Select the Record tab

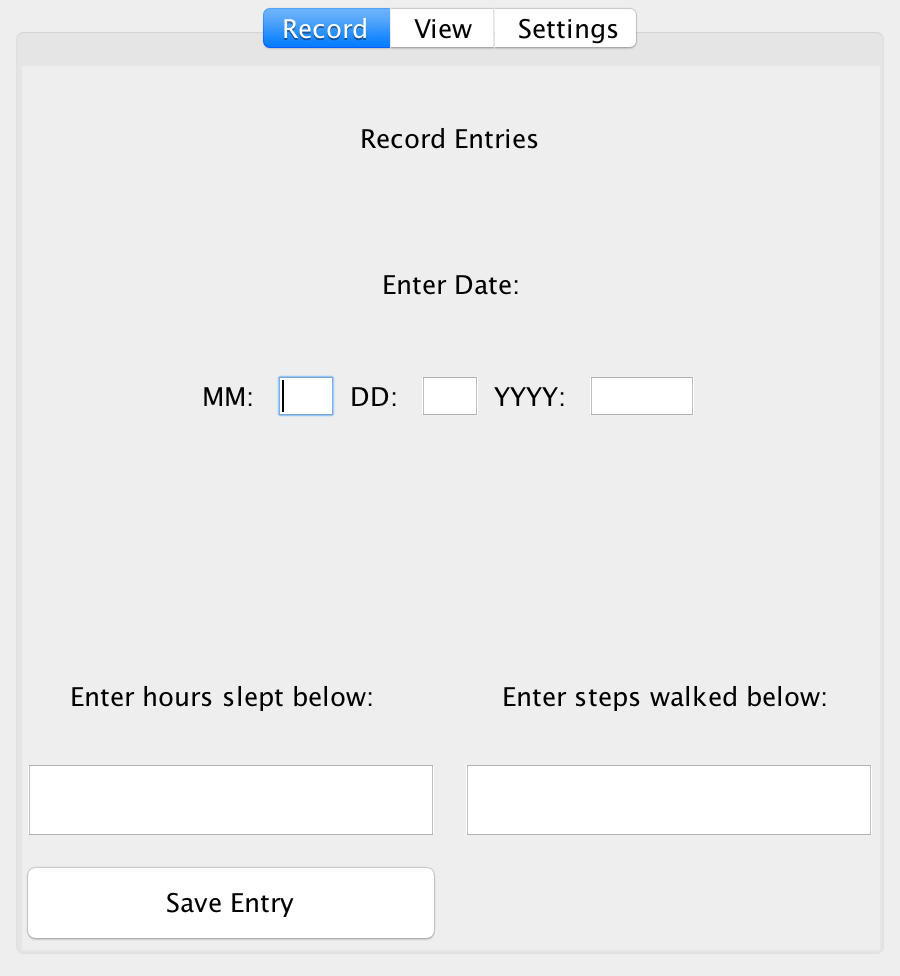click(x=327, y=29)
